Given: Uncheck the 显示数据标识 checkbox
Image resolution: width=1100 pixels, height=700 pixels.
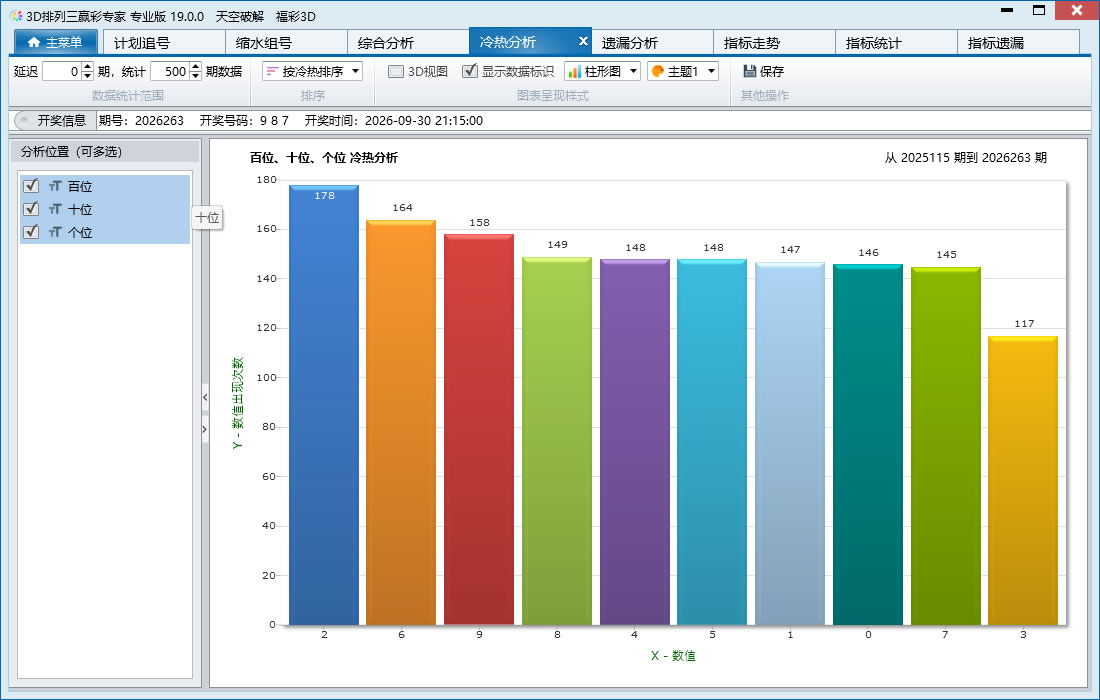Looking at the screenshot, I should [470, 71].
